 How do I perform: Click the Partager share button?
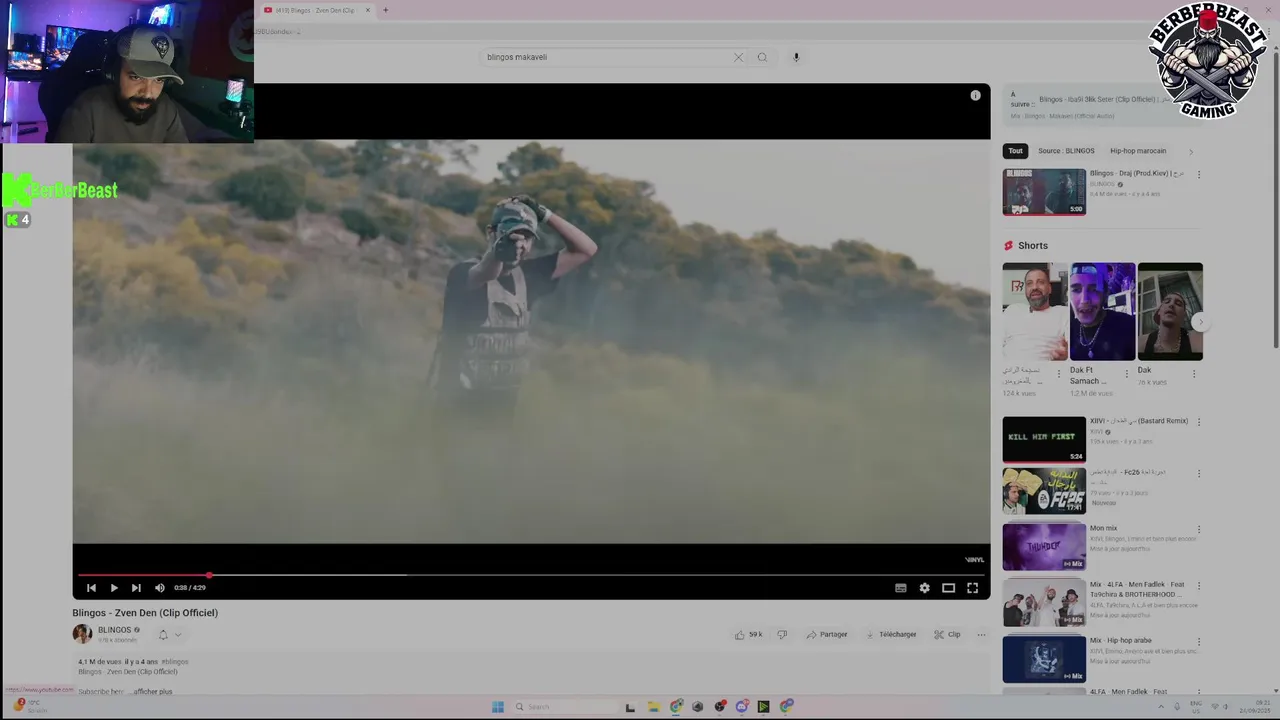coord(827,634)
